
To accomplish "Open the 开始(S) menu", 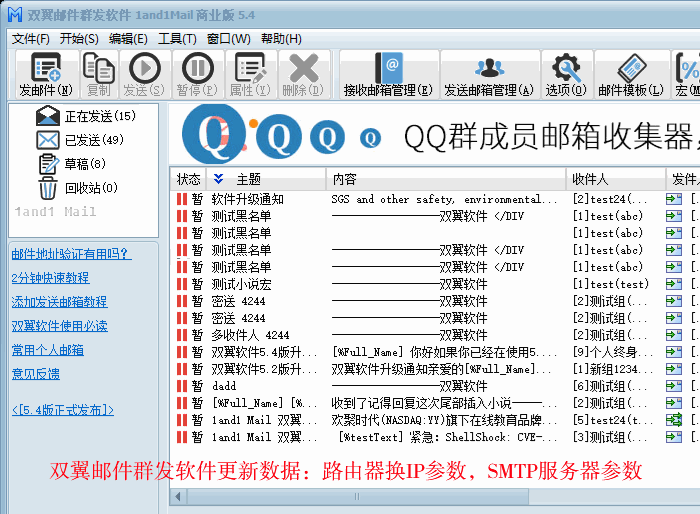I will tap(79, 39).
